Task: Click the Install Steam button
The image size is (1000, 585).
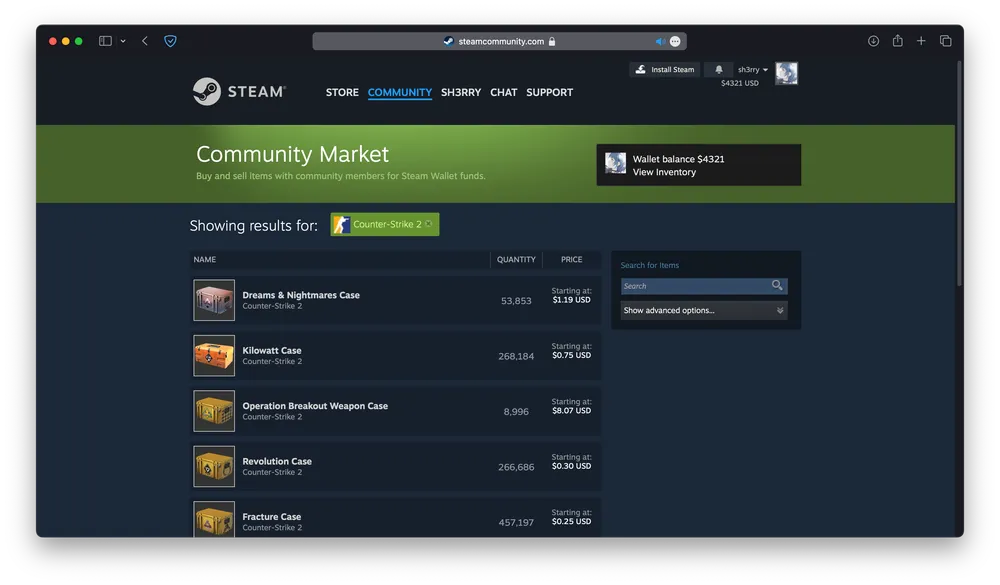Action: coord(665,70)
